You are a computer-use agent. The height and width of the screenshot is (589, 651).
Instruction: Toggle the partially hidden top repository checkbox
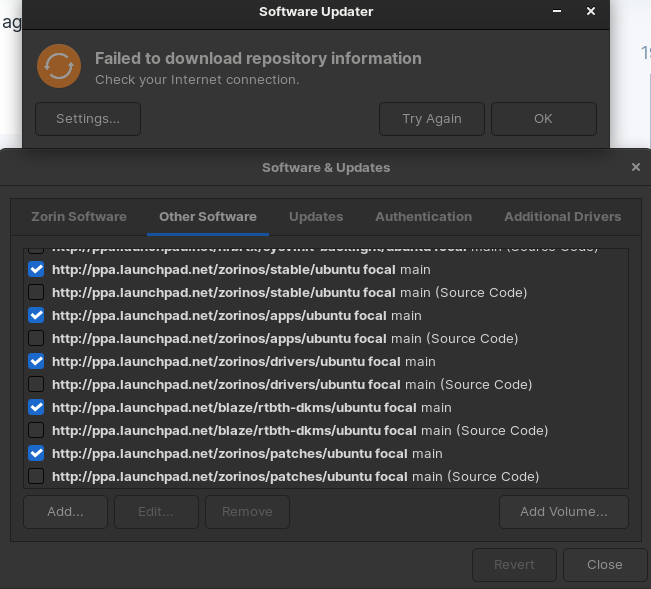tap(36, 251)
